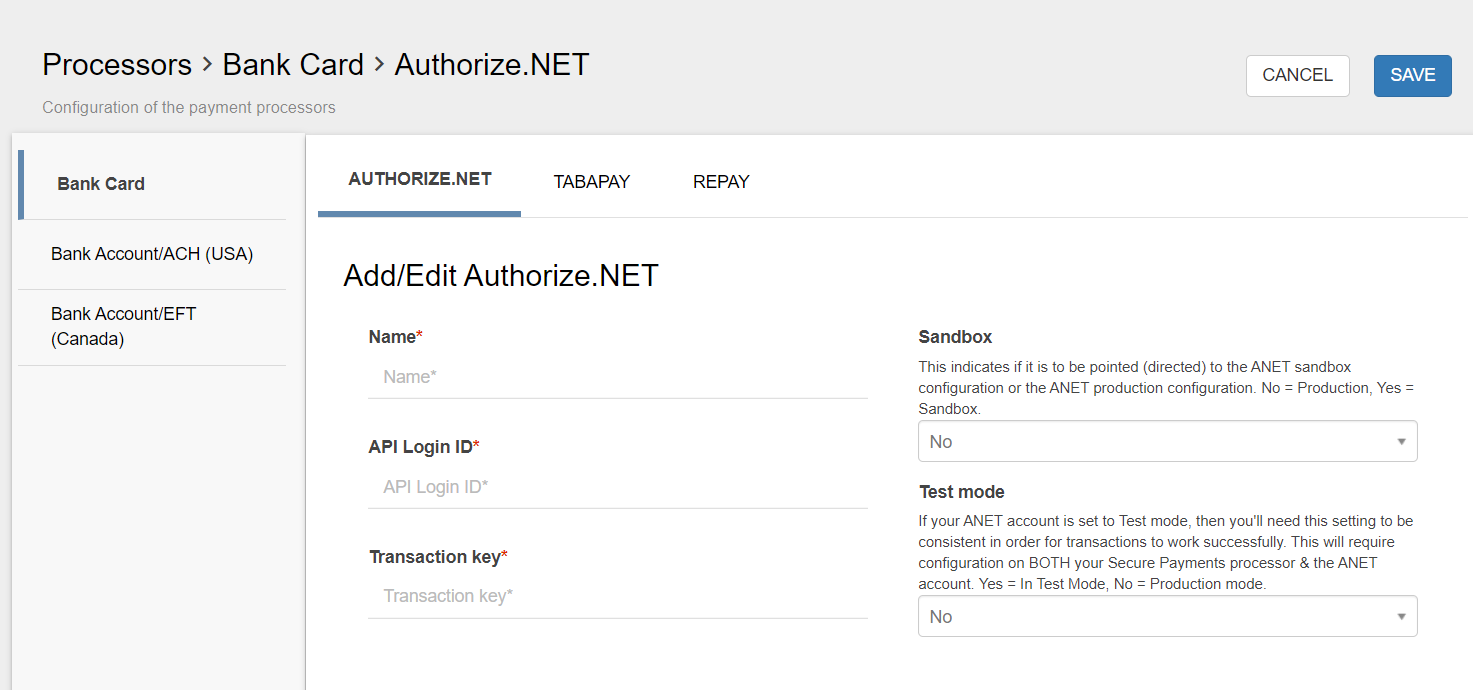Click the Sandbox label
Screen dimensions: 1473x690
tap(955, 337)
